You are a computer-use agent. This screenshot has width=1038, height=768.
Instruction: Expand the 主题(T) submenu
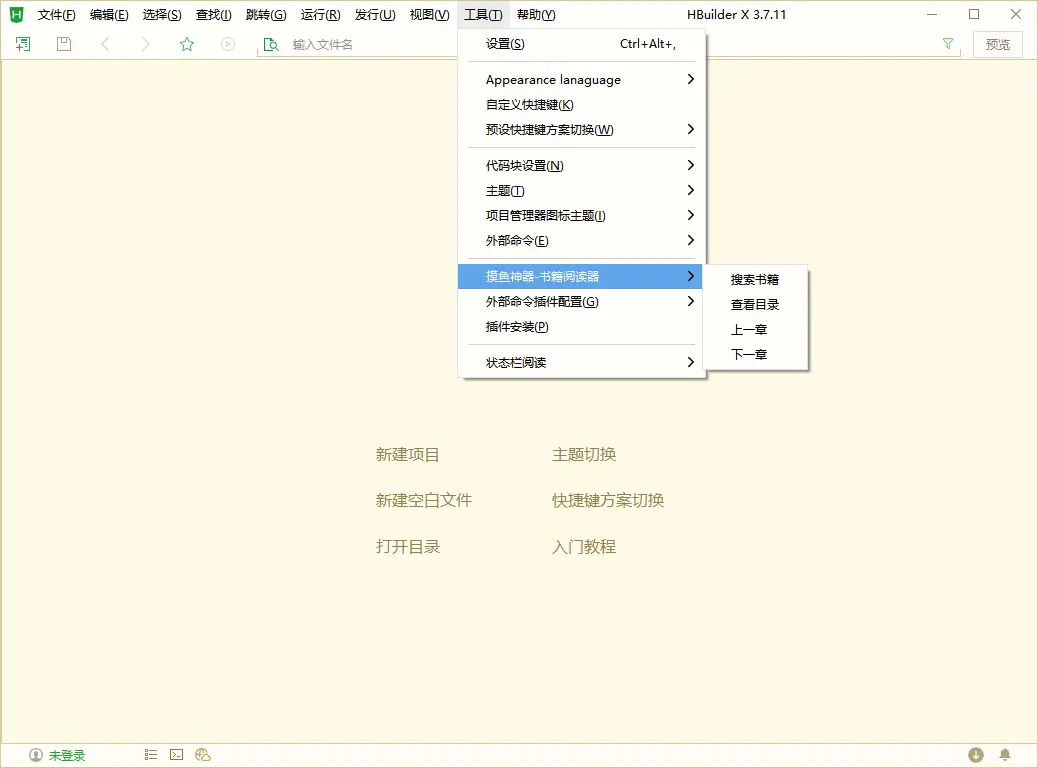click(582, 191)
